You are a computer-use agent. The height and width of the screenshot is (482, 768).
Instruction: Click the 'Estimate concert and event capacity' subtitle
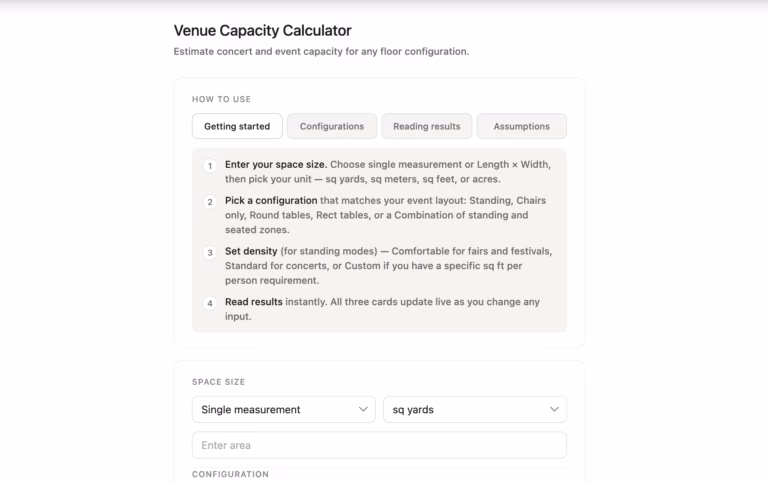click(x=321, y=52)
